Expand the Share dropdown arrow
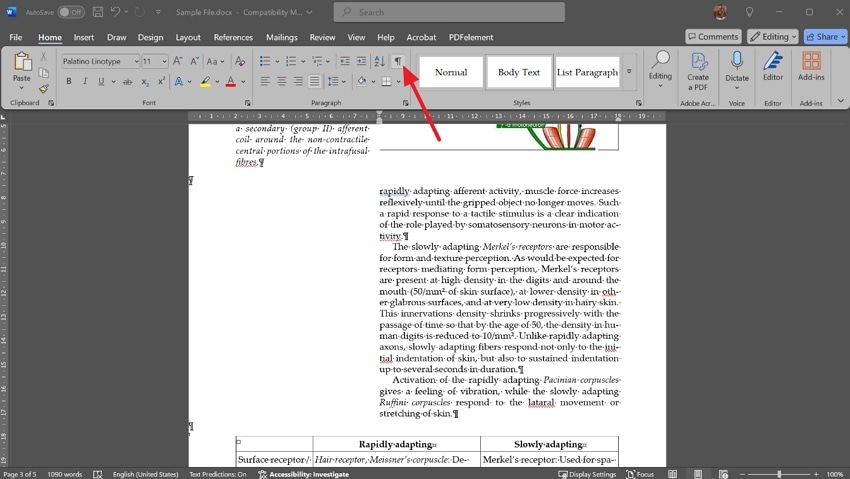Image resolution: width=850 pixels, height=479 pixels. point(843,37)
